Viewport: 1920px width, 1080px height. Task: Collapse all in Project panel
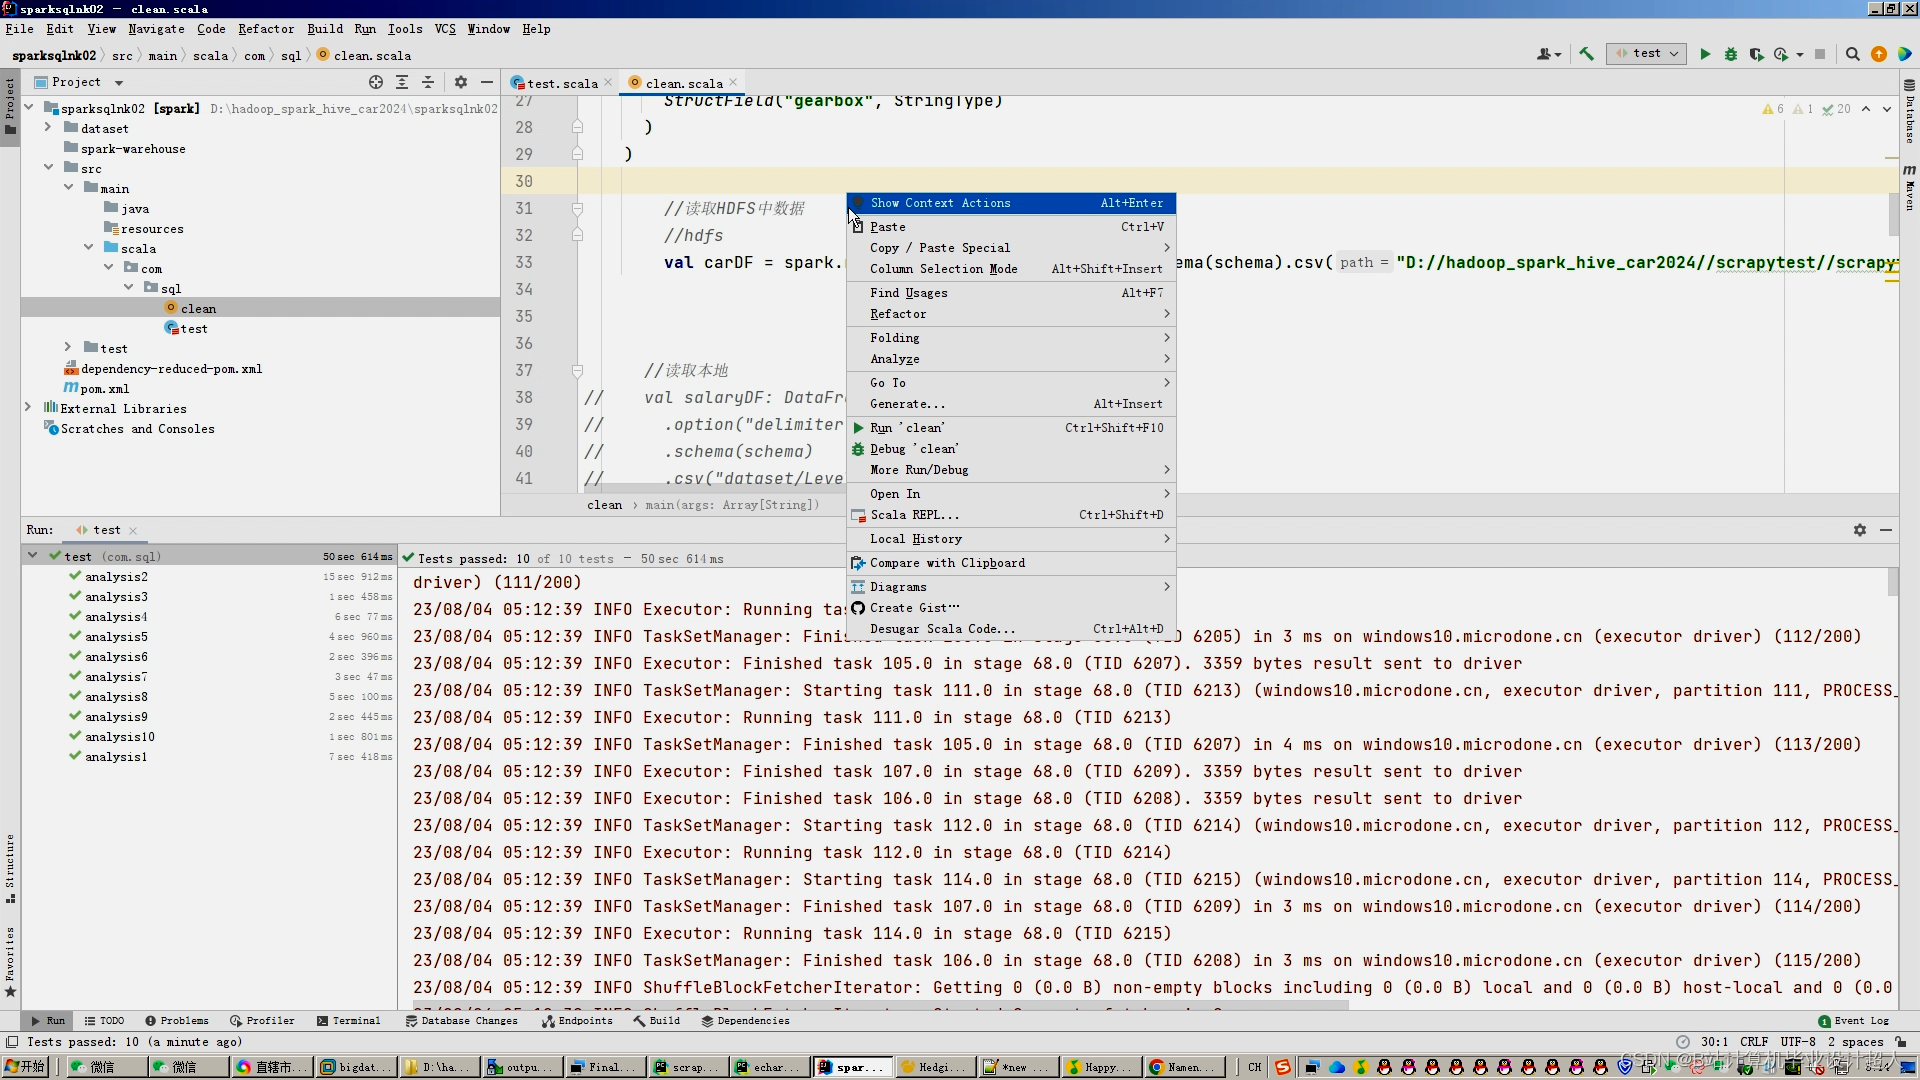[428, 82]
